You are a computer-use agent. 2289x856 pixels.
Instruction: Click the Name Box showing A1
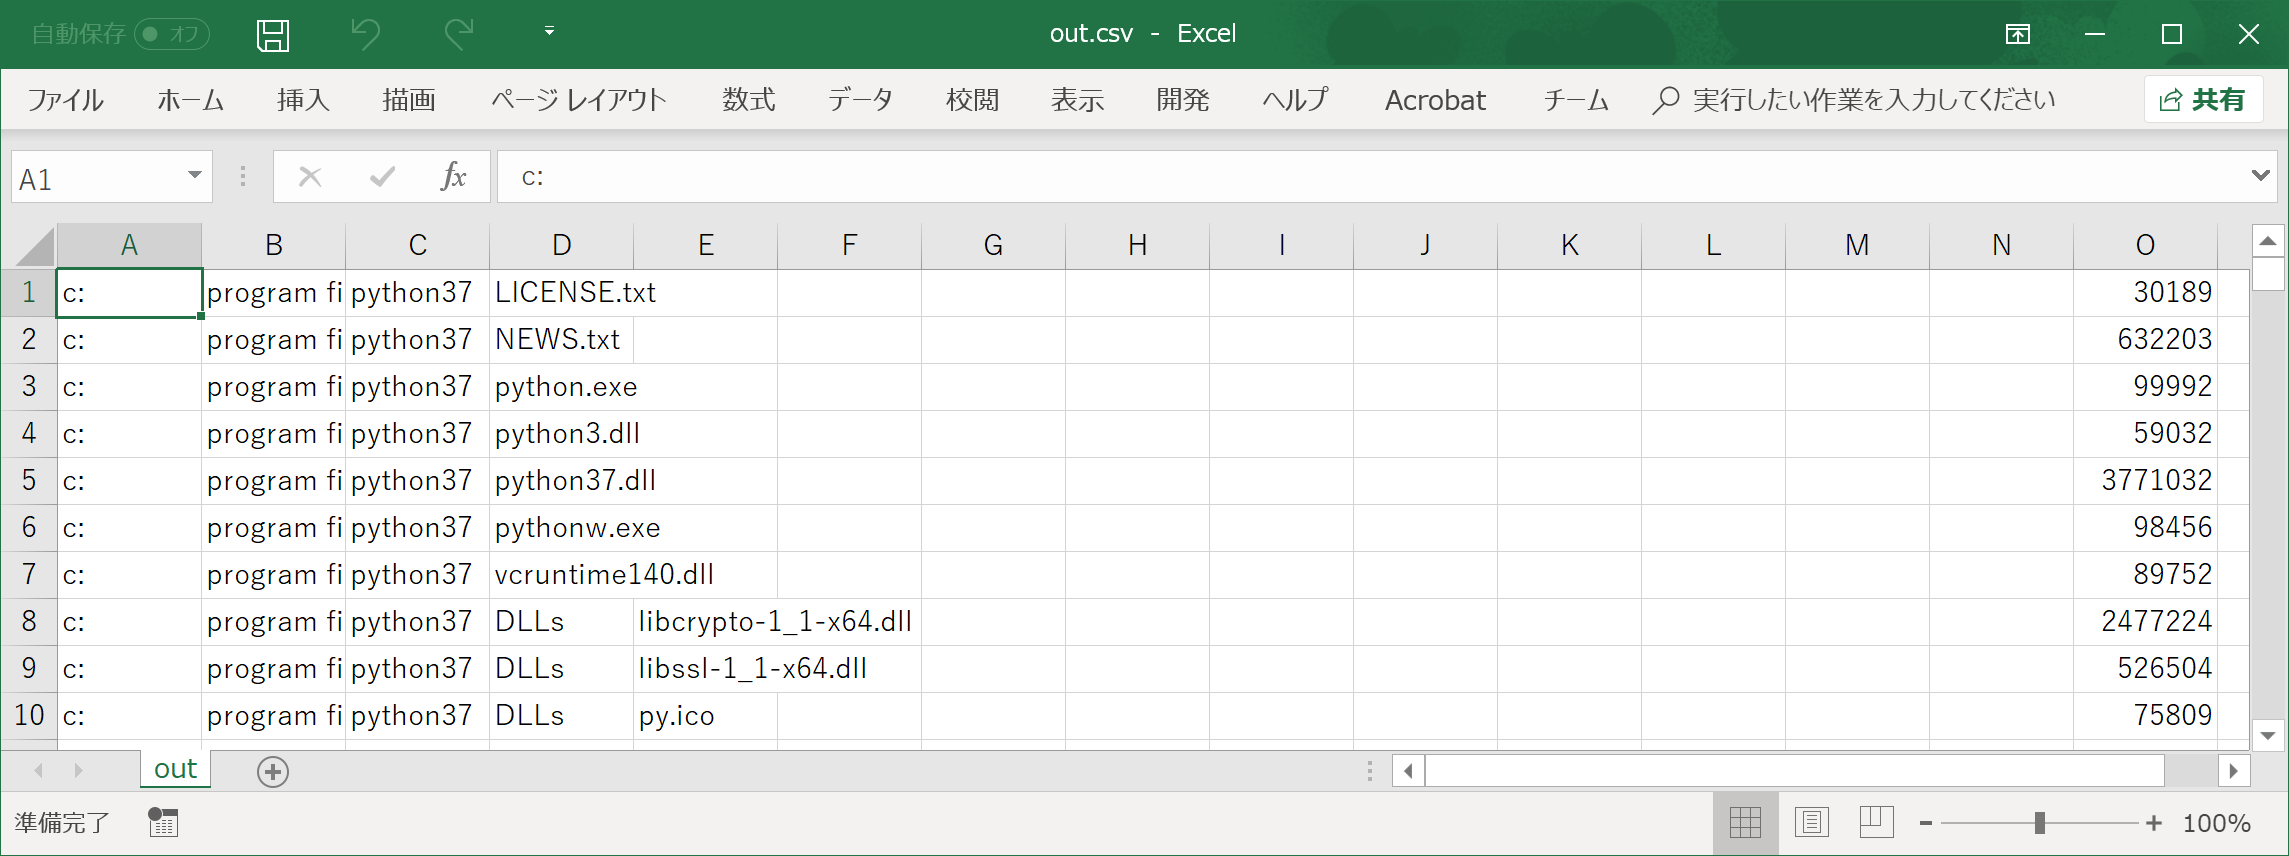[x=98, y=178]
